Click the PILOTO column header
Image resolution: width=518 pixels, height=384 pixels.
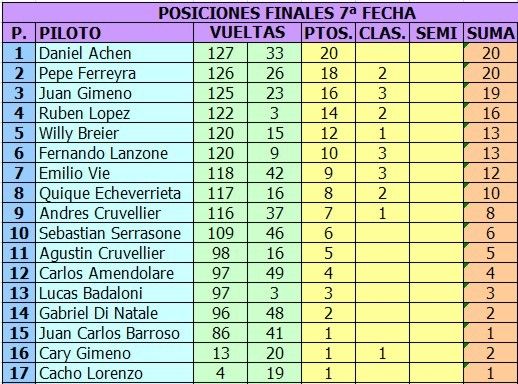click(x=114, y=33)
